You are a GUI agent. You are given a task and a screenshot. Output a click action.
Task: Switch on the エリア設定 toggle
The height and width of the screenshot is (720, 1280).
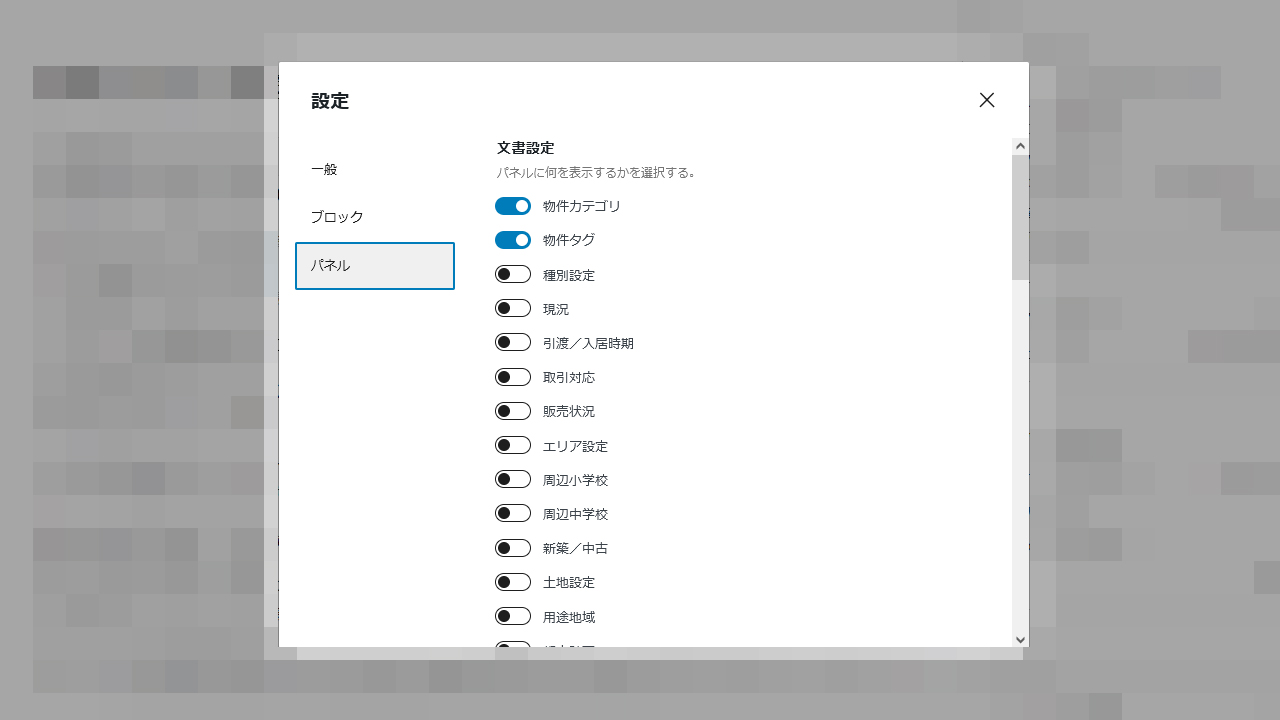(x=513, y=445)
